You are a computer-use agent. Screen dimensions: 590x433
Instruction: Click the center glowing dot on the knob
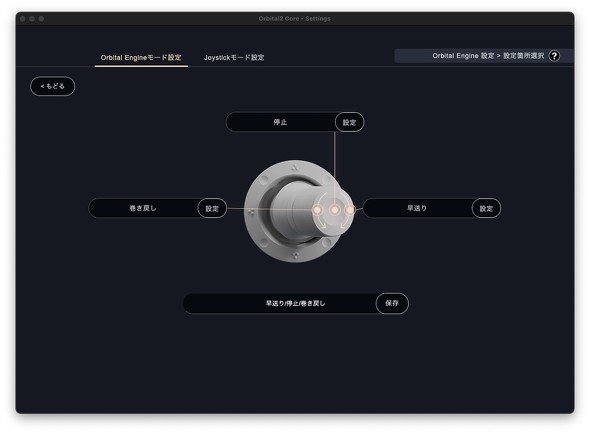tap(335, 210)
